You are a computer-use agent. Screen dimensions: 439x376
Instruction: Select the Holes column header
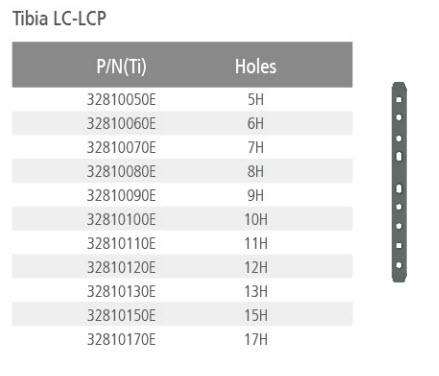click(x=256, y=66)
